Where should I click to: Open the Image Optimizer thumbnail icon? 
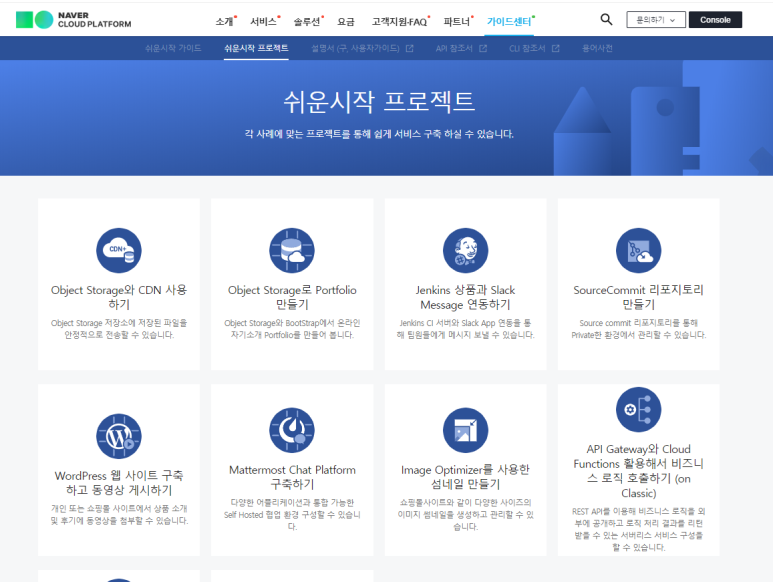[x=465, y=430]
